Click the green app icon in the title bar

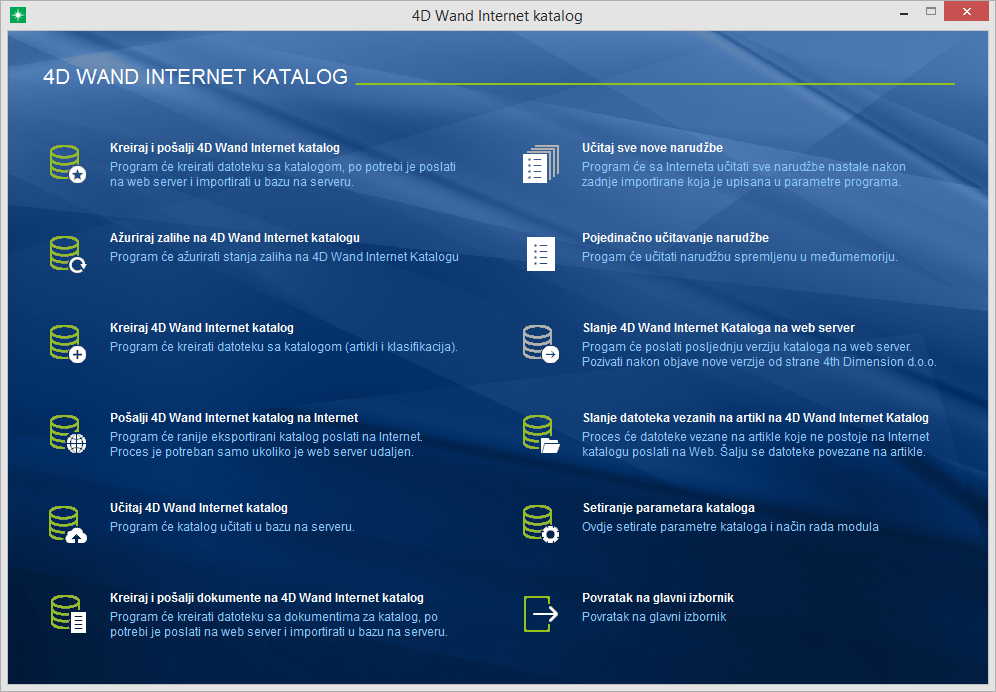click(18, 15)
